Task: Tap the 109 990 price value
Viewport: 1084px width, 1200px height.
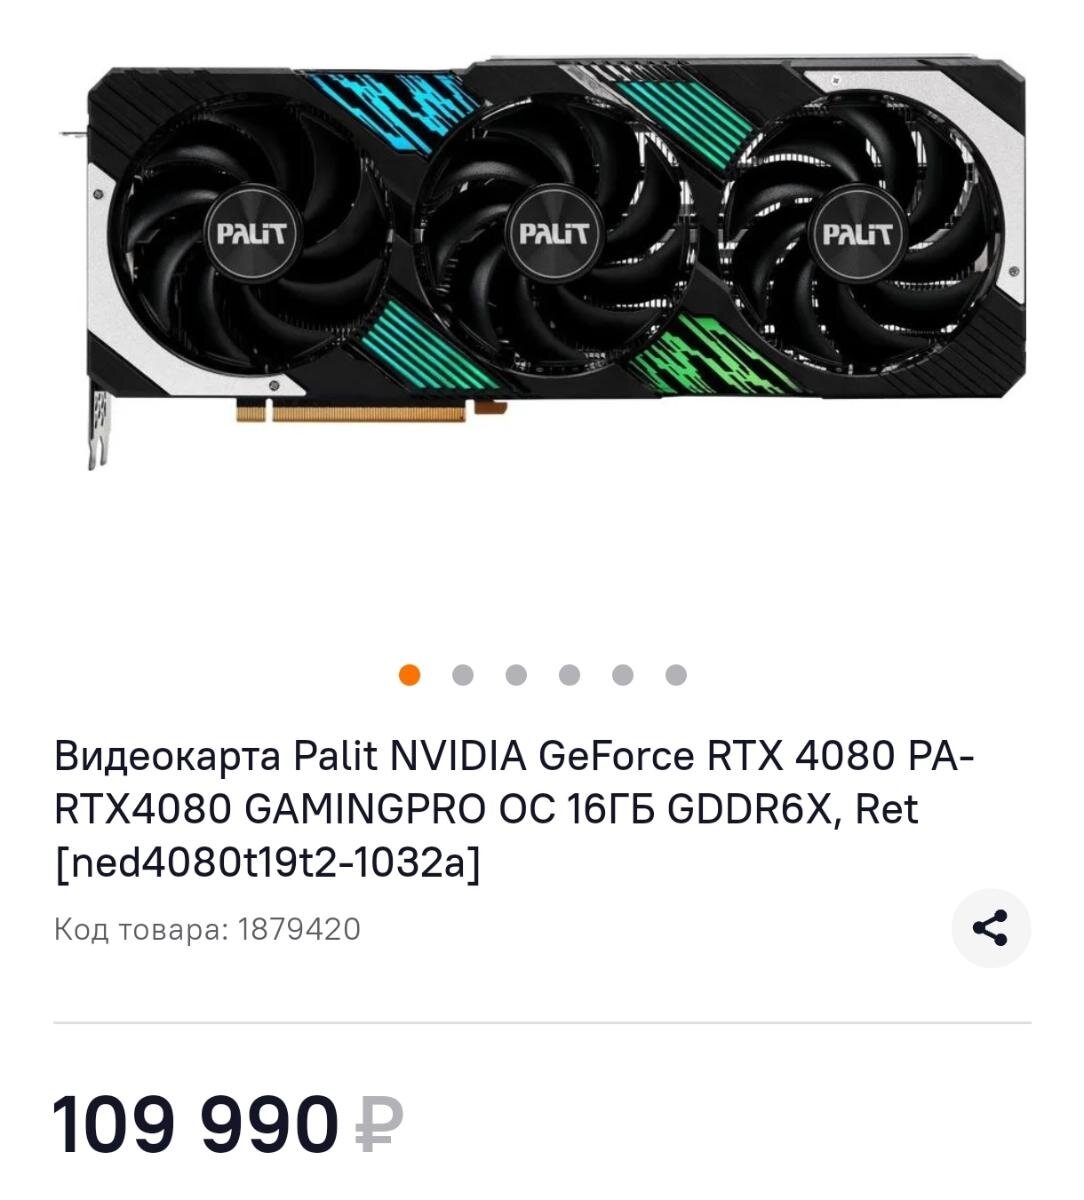Action: pos(196,1125)
